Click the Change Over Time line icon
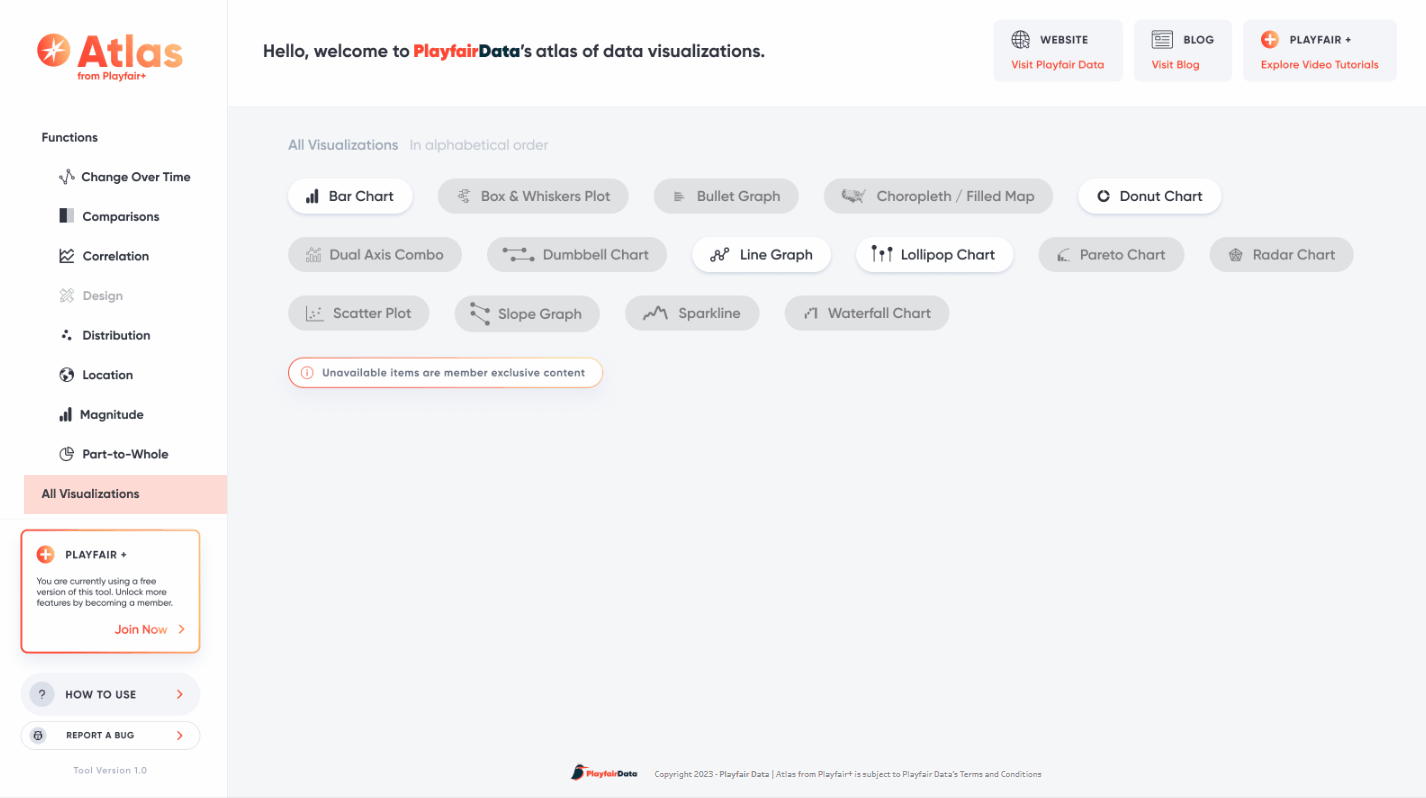The width and height of the screenshot is (1426, 798). tap(67, 177)
